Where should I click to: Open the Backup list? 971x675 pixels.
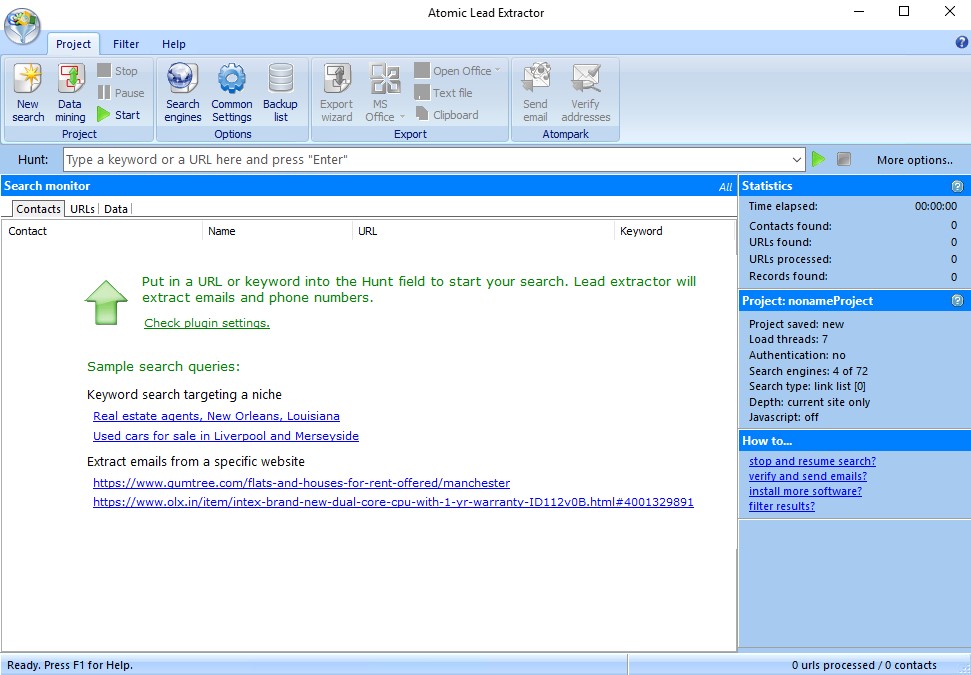280,92
